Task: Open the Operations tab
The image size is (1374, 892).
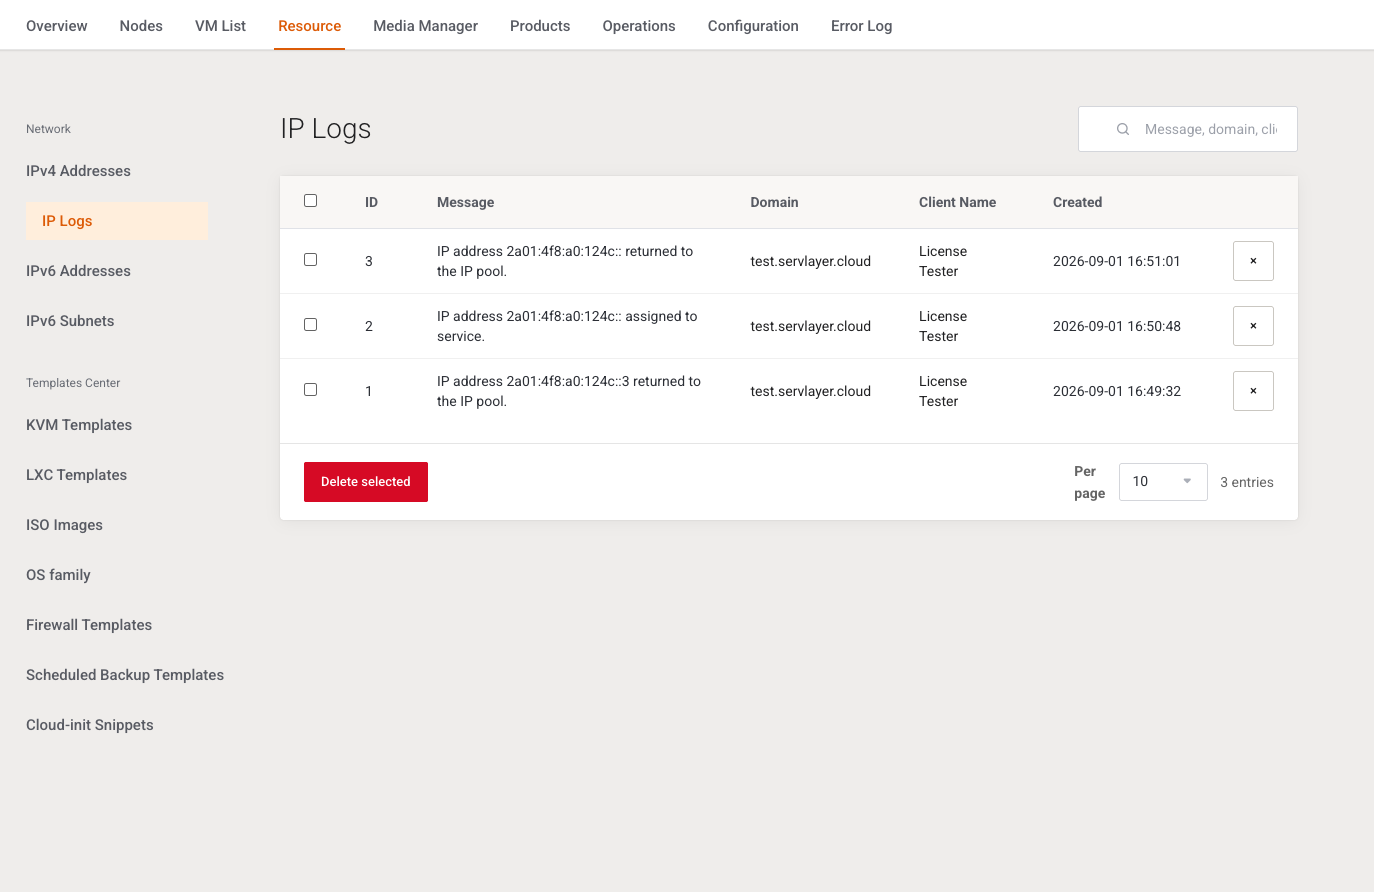Action: pyautogui.click(x=639, y=26)
